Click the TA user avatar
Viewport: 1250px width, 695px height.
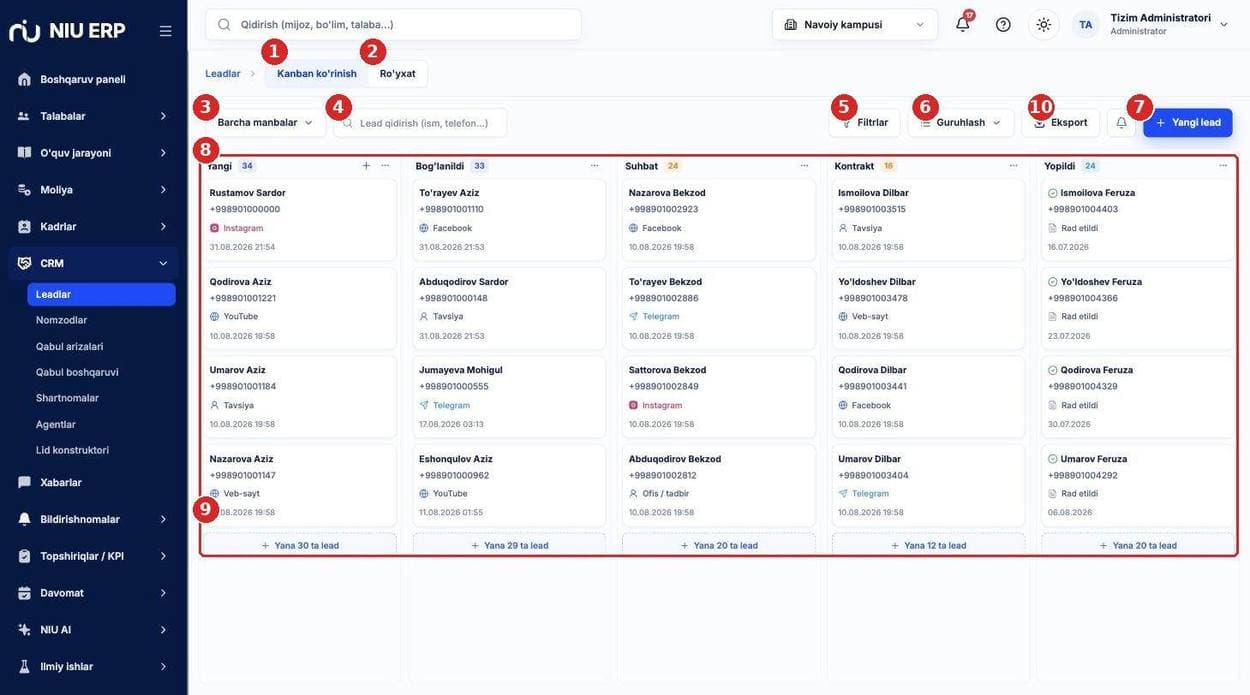1085,24
